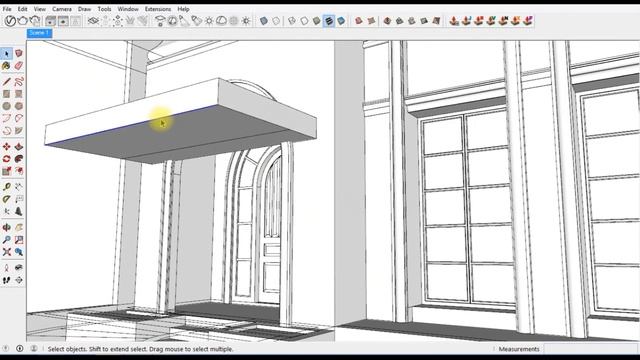Pick the Circle tool
Viewport: 640px width, 360px height.
click(x=7, y=106)
